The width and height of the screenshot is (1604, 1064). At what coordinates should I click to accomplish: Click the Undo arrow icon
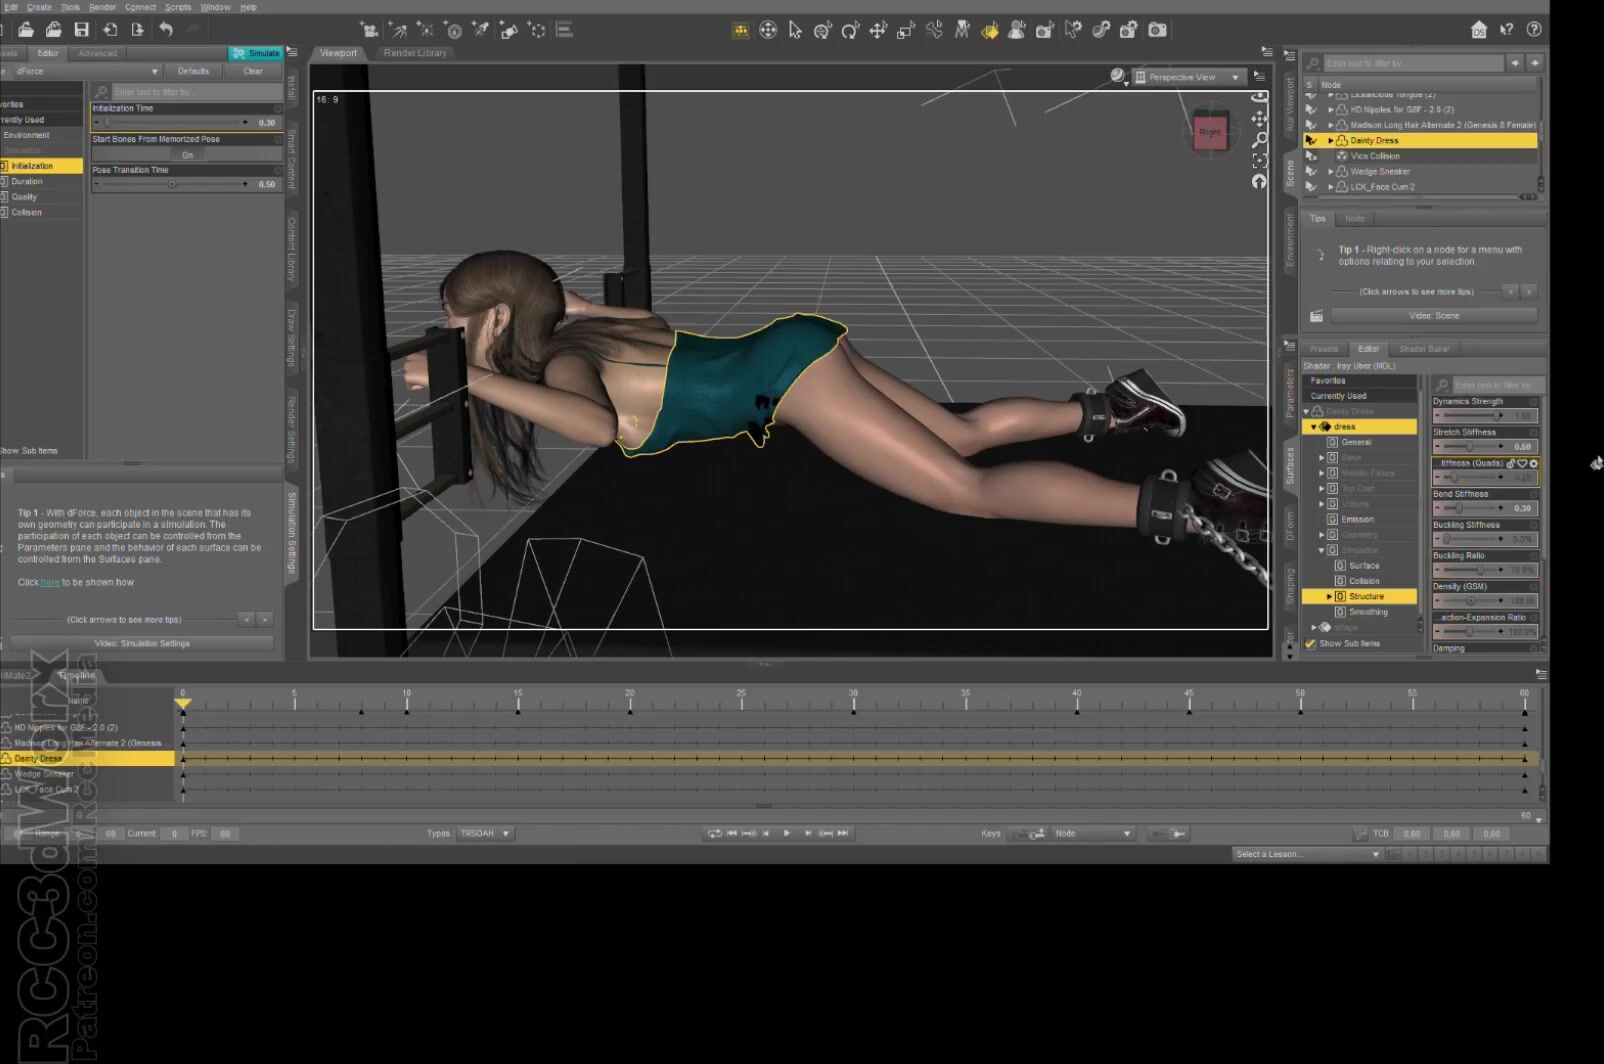pyautogui.click(x=166, y=30)
